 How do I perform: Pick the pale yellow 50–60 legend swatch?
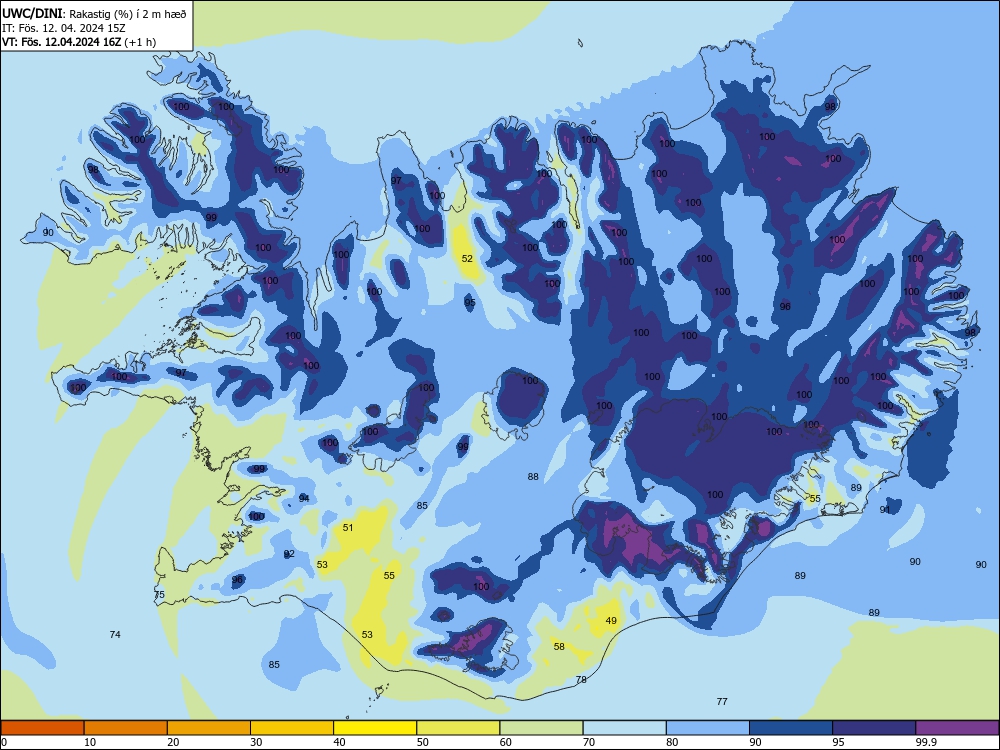[459, 728]
